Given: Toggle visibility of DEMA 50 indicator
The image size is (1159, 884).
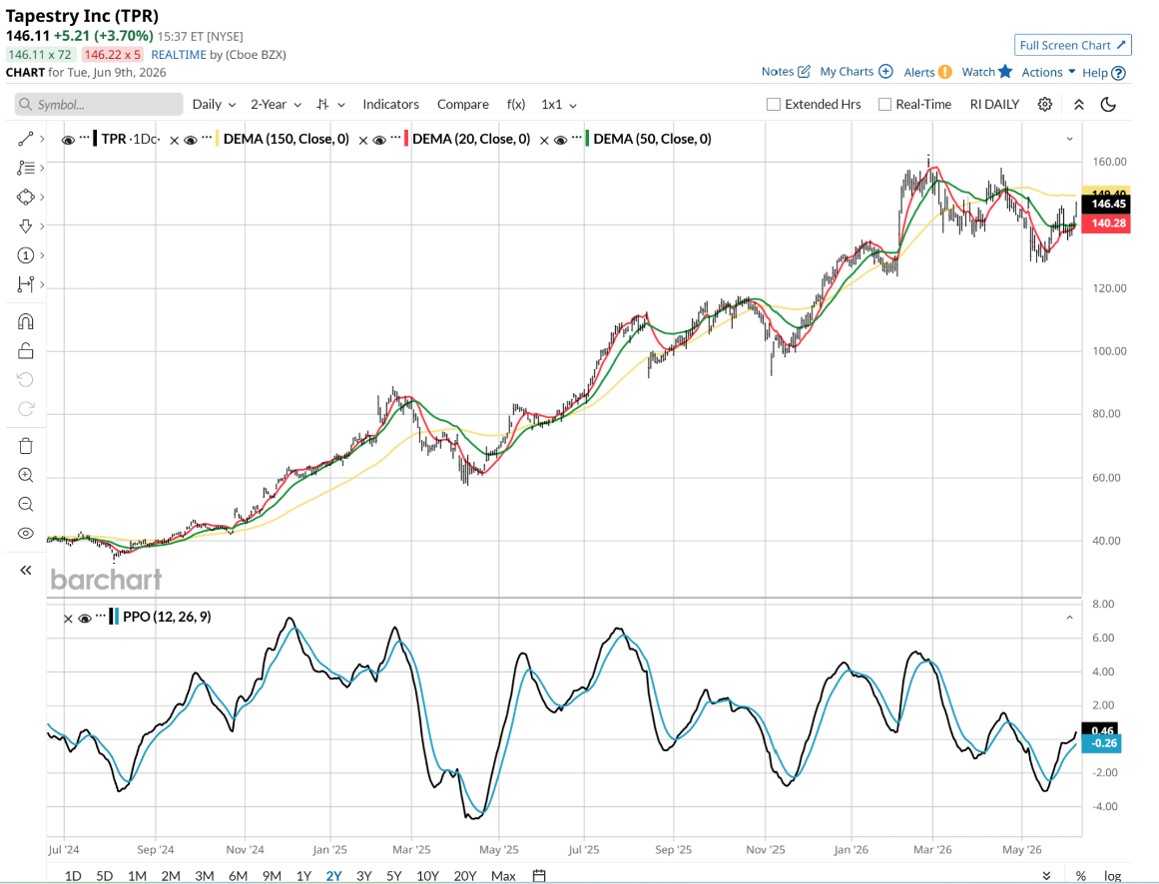Looking at the screenshot, I should [560, 140].
